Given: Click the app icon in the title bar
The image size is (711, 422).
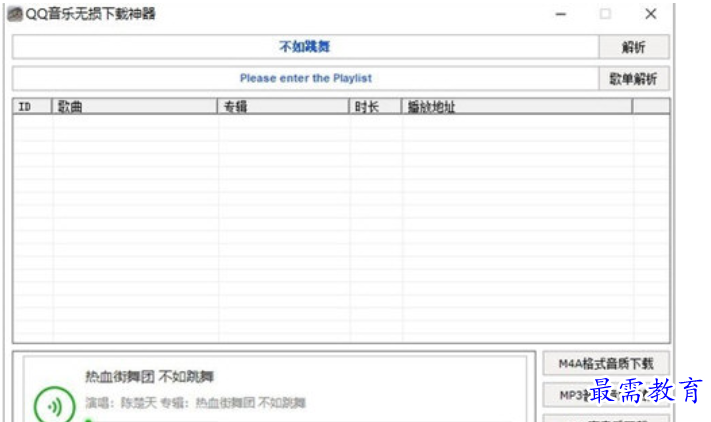Looking at the screenshot, I should click(x=15, y=14).
